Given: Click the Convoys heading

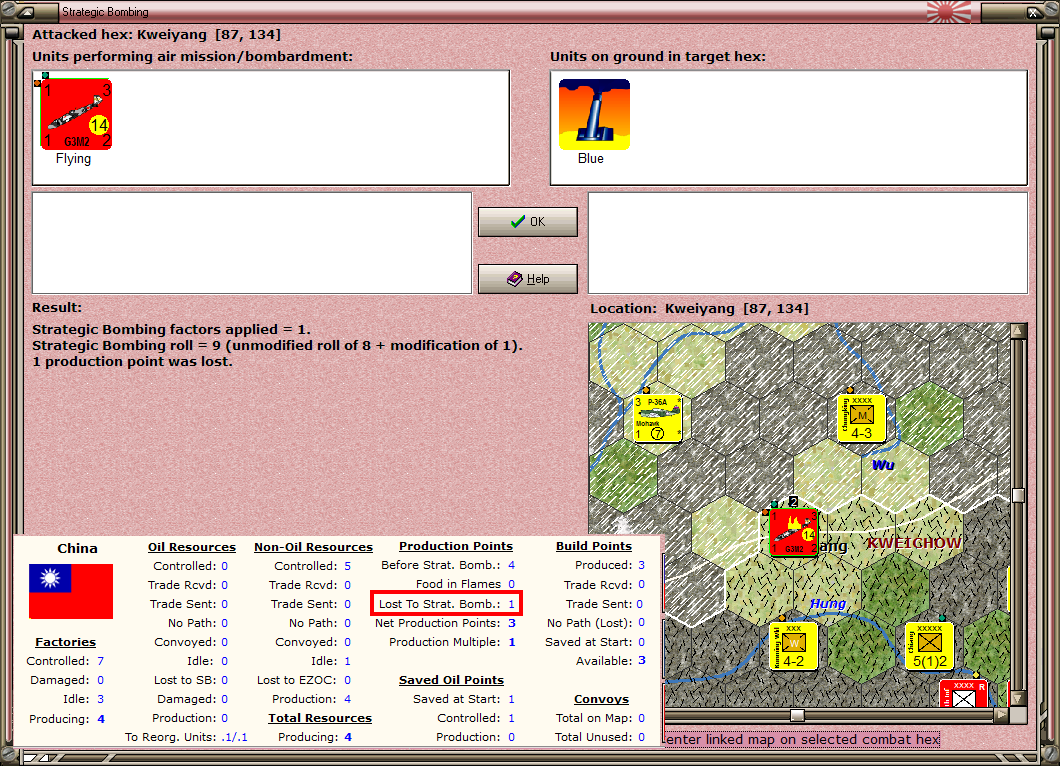Looking at the screenshot, I should [602, 699].
